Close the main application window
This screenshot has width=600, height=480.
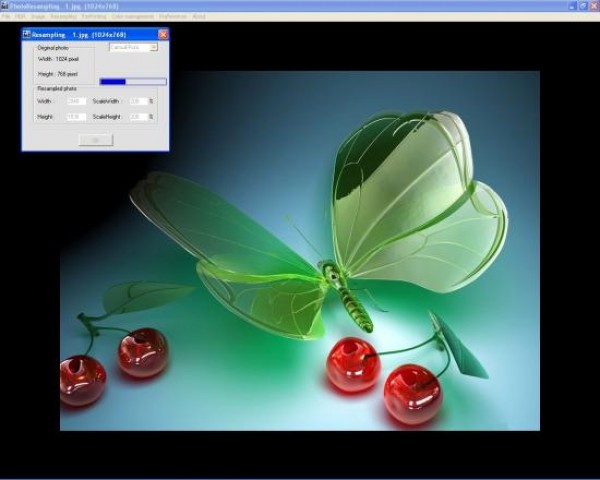pyautogui.click(x=594, y=6)
